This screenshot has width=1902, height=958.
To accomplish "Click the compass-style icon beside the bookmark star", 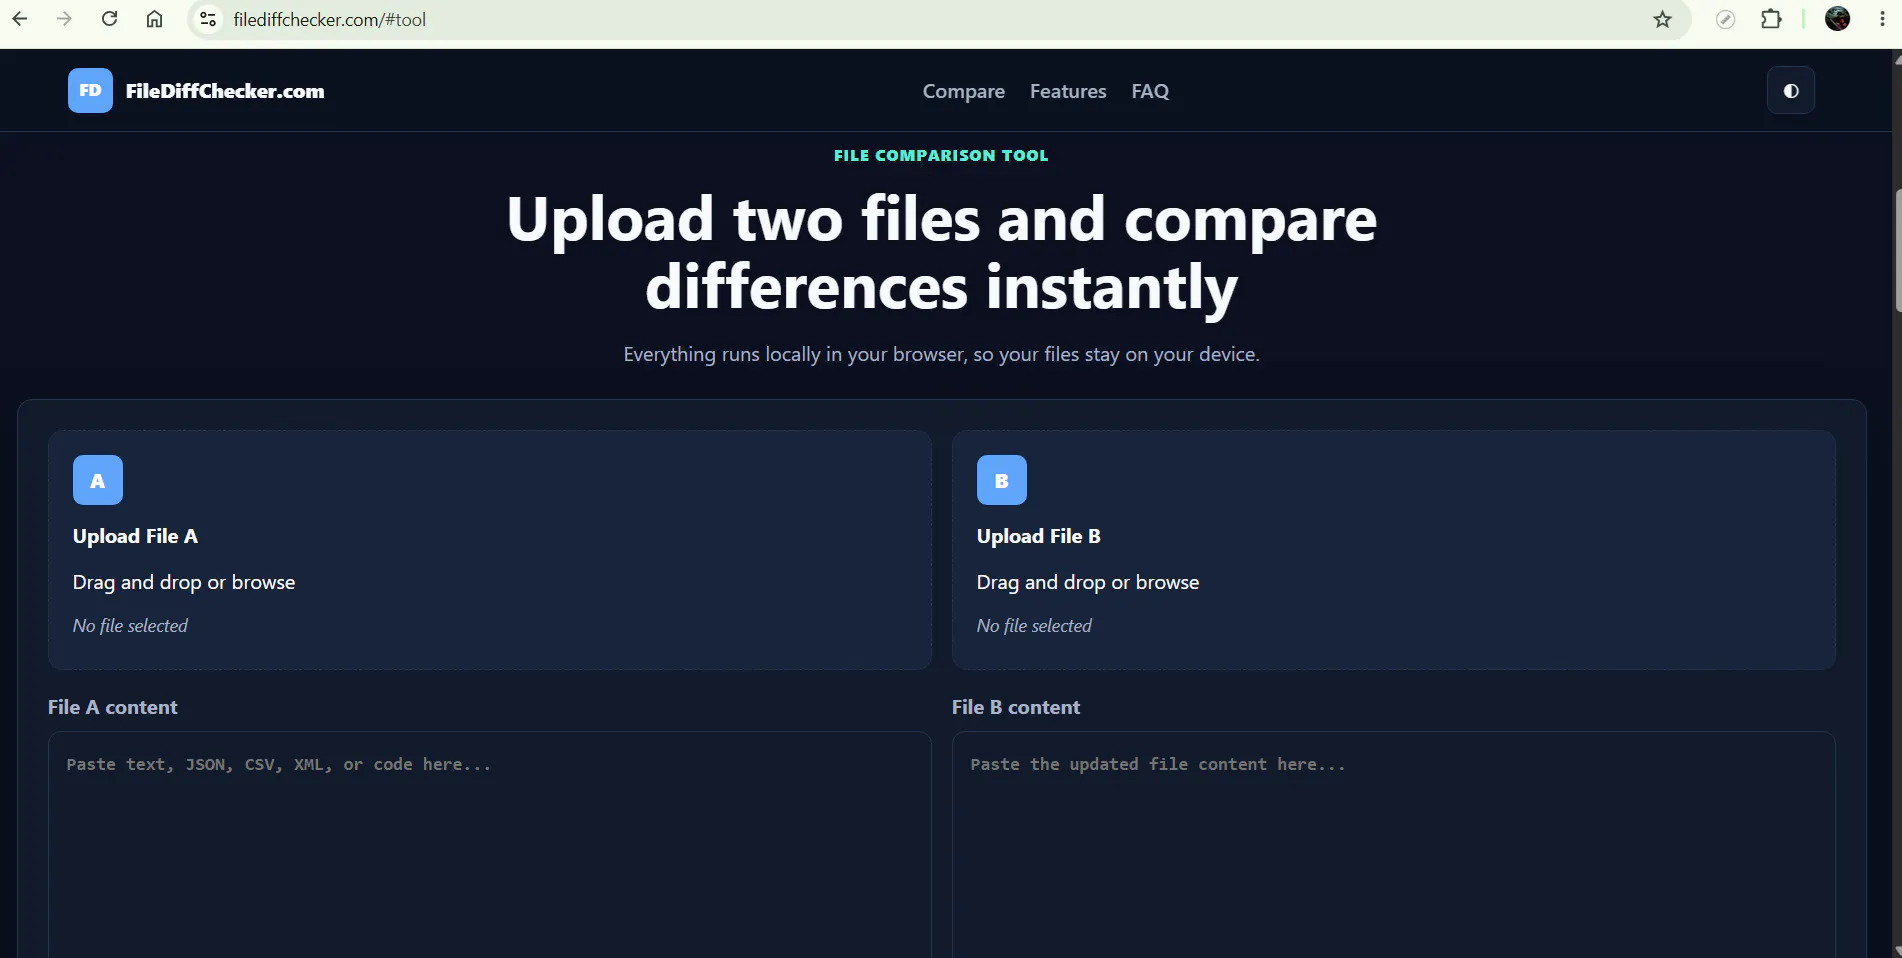I will [x=1725, y=19].
